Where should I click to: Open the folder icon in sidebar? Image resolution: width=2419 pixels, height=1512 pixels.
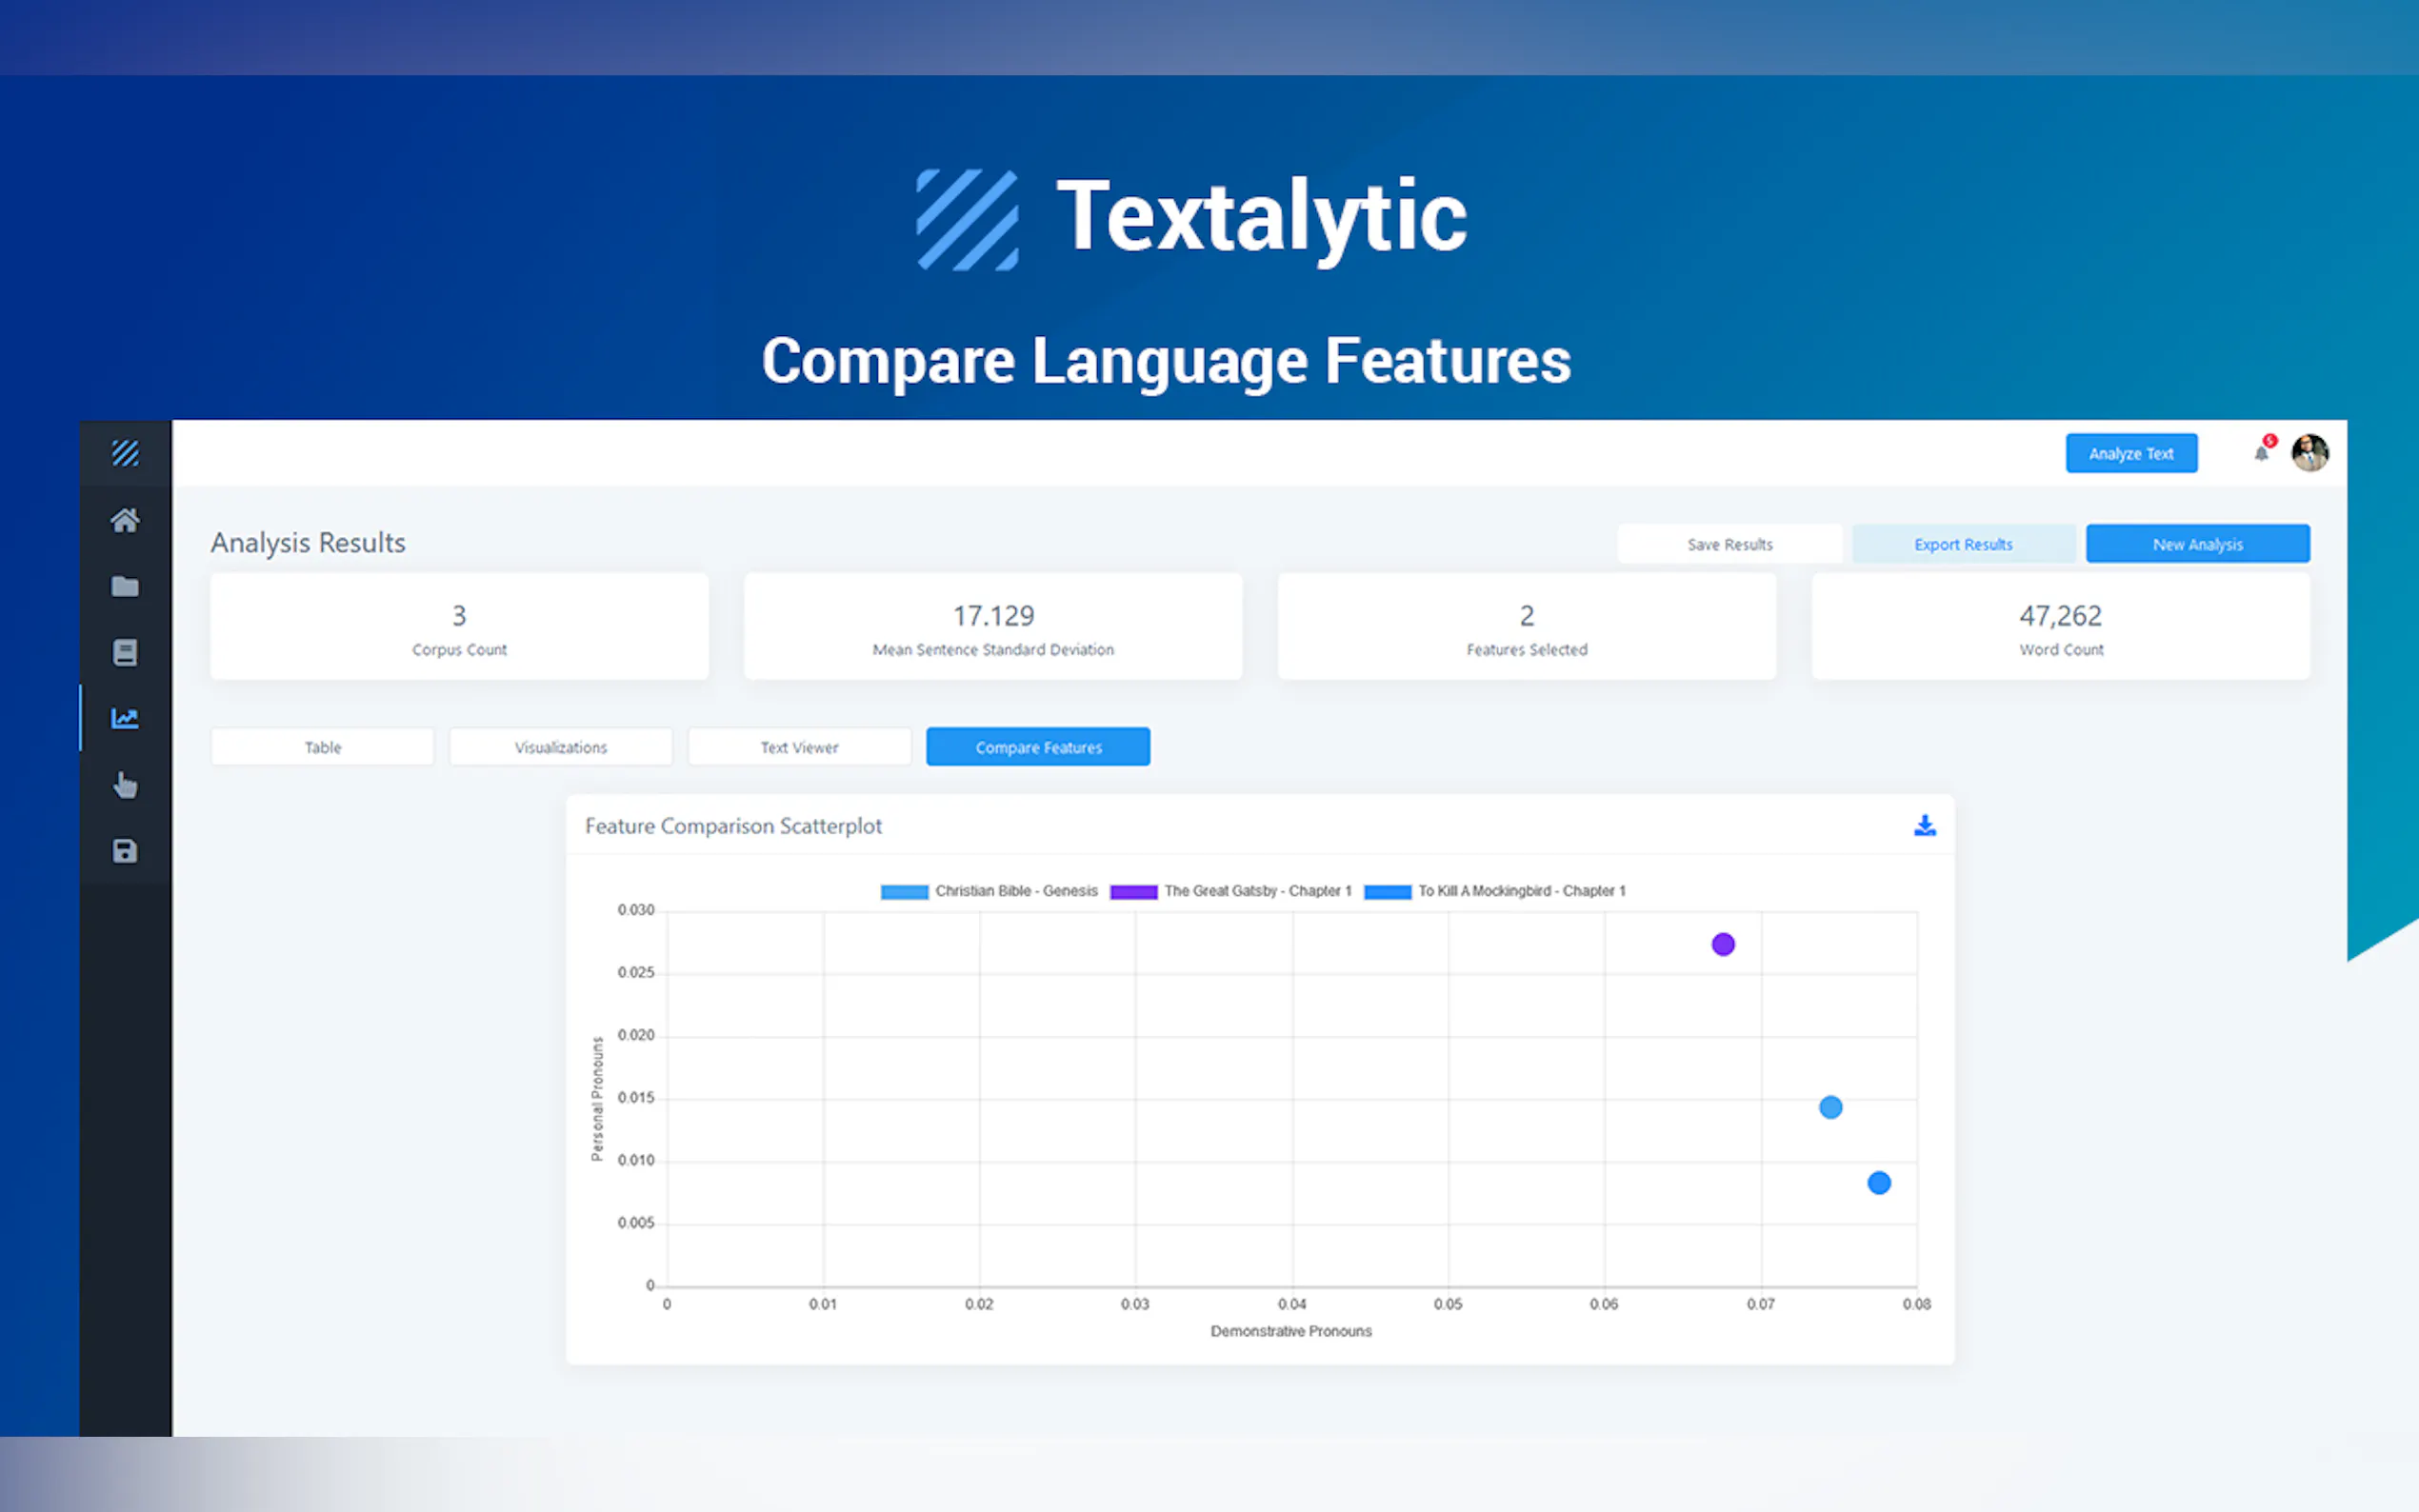click(x=125, y=586)
